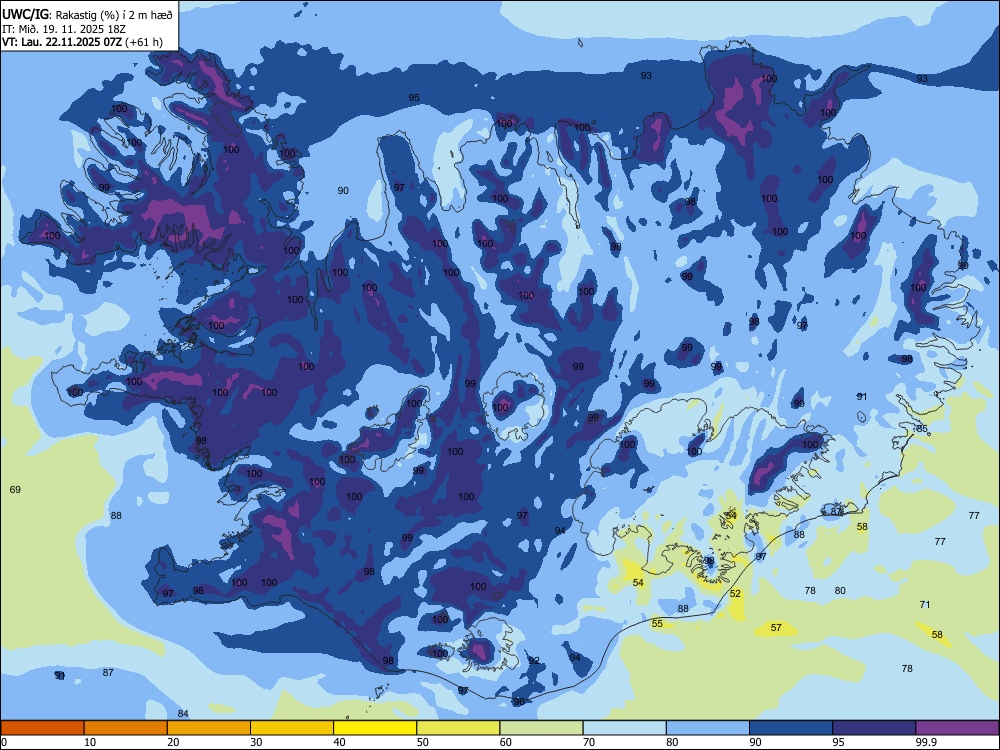Viewport: 1000px width, 750px height.
Task: Click the init time 'IT: Mið. 19. 11. 2025 18Z'
Action: [64, 29]
